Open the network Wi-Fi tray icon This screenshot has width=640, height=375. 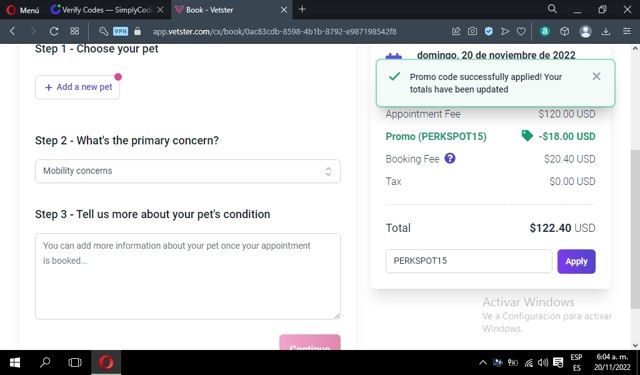[x=529, y=362]
